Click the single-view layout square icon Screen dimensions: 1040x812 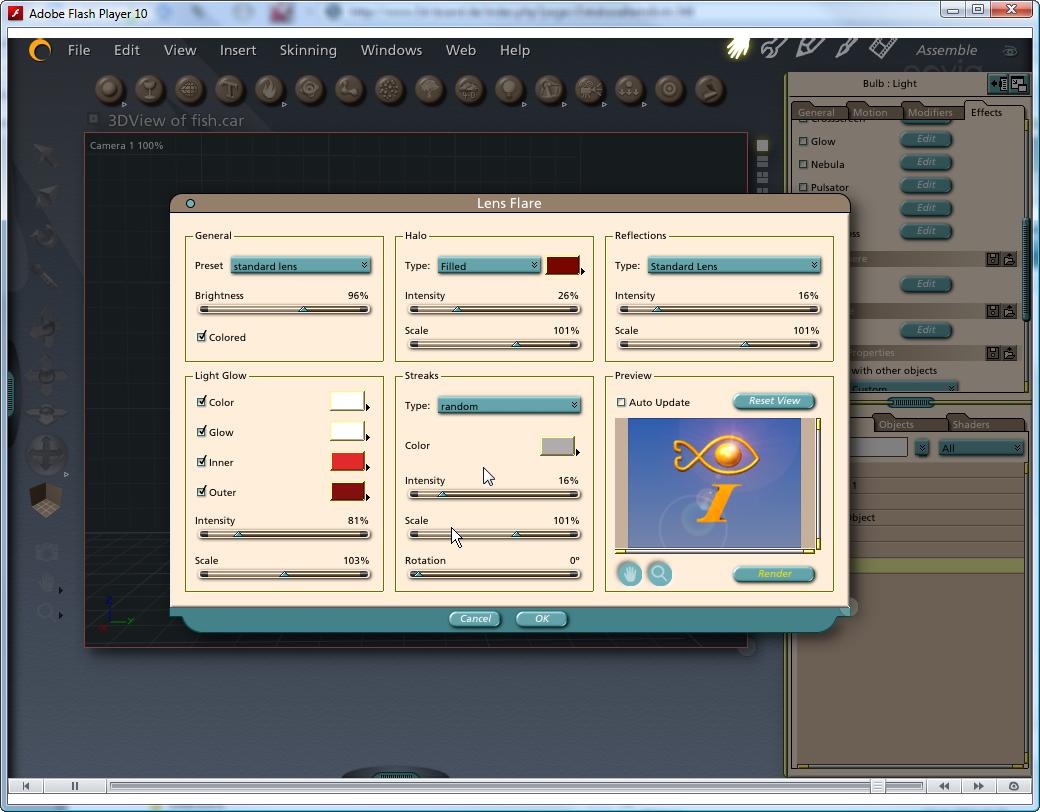click(763, 145)
